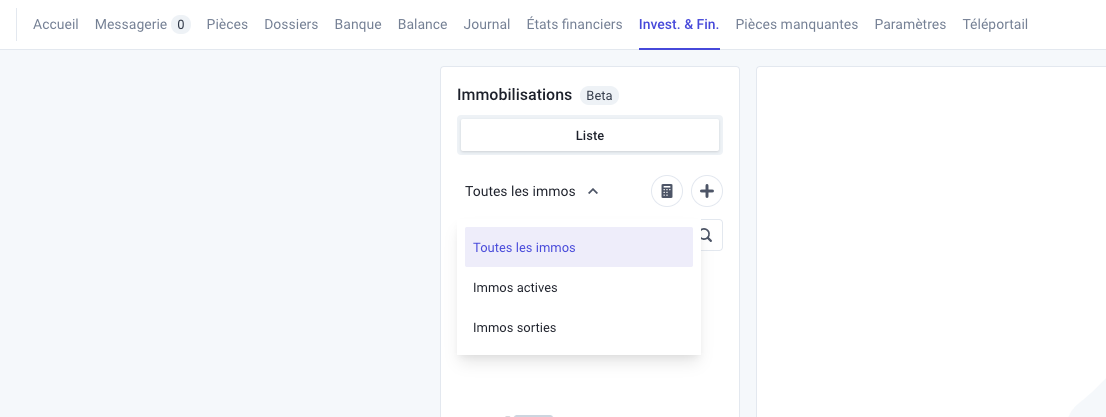Go to the Pièces tab
Image resolution: width=1106 pixels, height=417 pixels.
pyautogui.click(x=227, y=25)
